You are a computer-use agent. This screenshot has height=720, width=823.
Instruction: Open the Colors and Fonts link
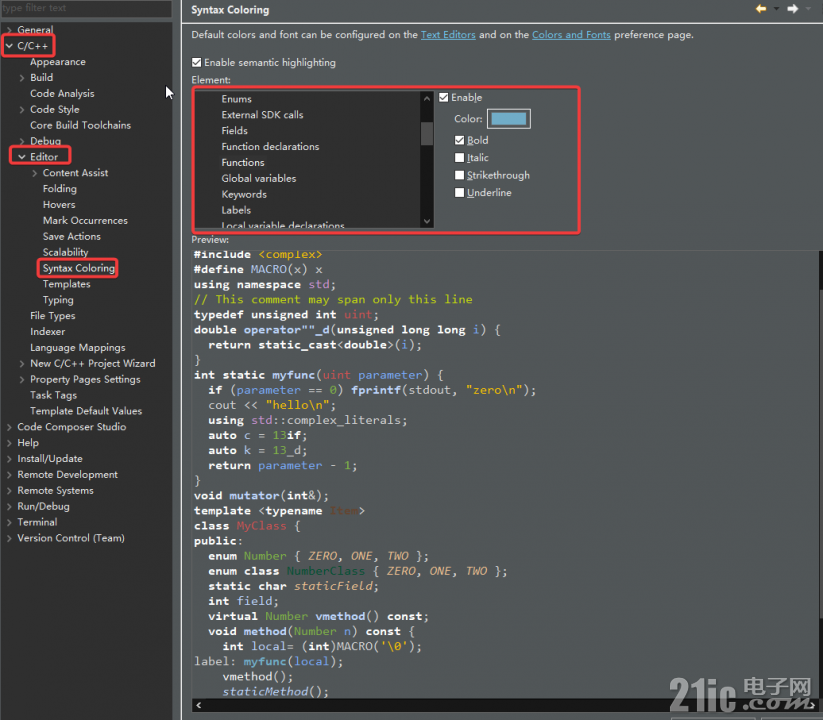[571, 35]
